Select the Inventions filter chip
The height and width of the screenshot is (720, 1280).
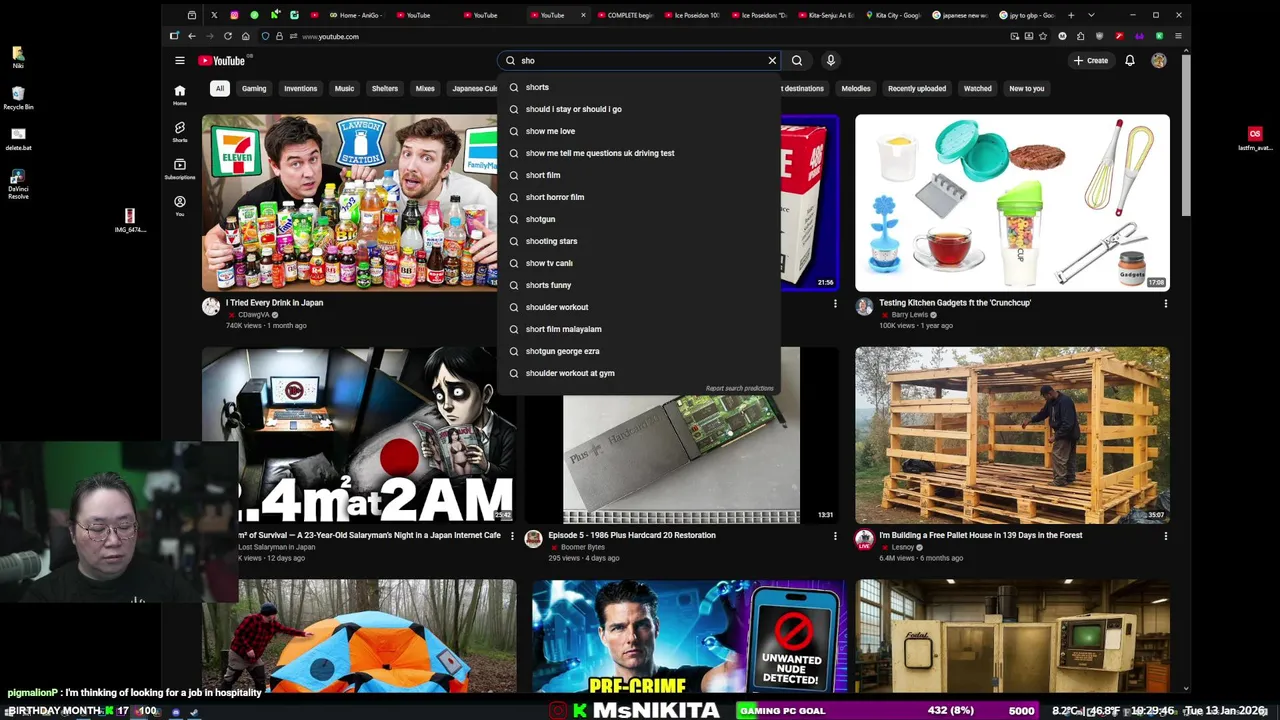pos(300,88)
